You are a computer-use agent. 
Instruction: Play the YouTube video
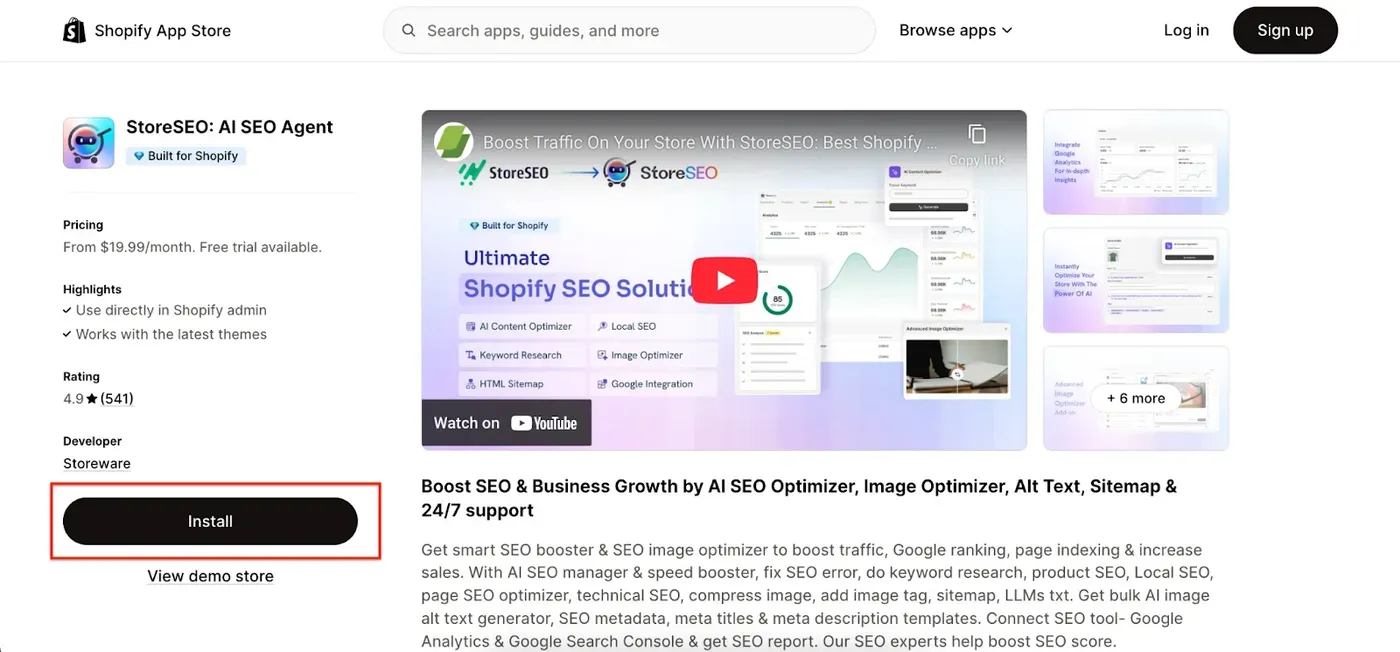(x=724, y=281)
